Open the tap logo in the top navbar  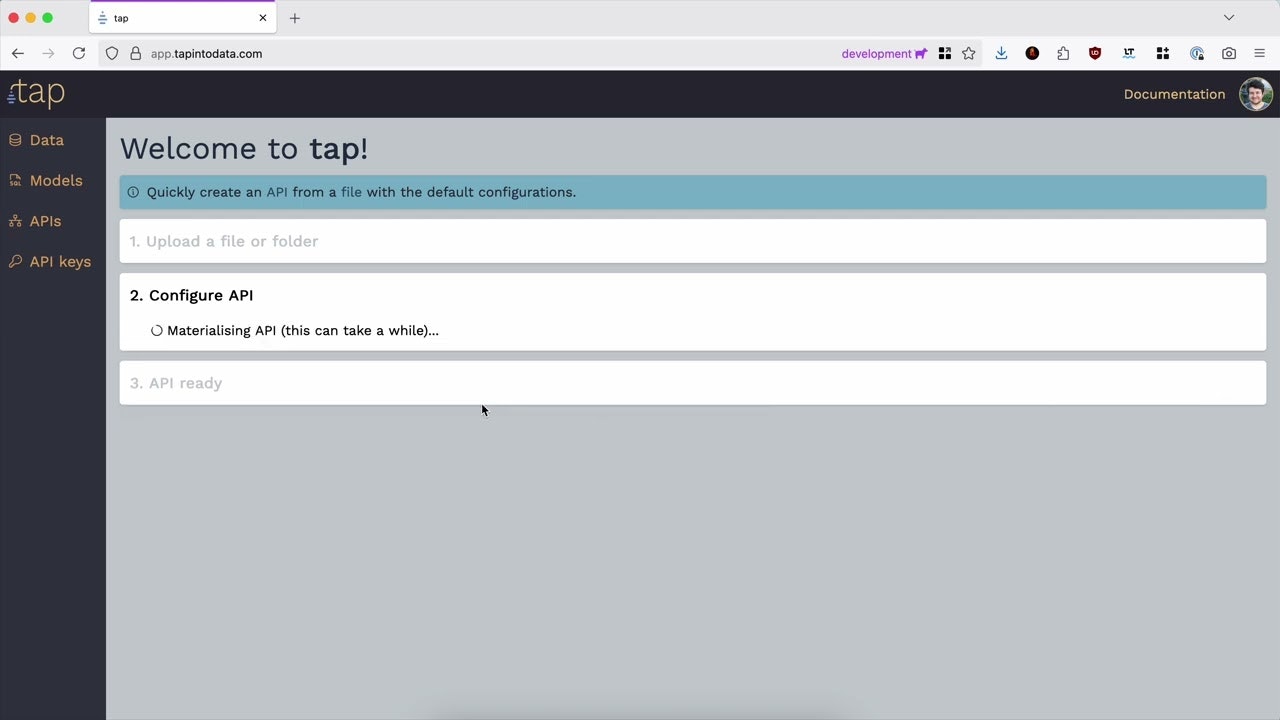35,93
